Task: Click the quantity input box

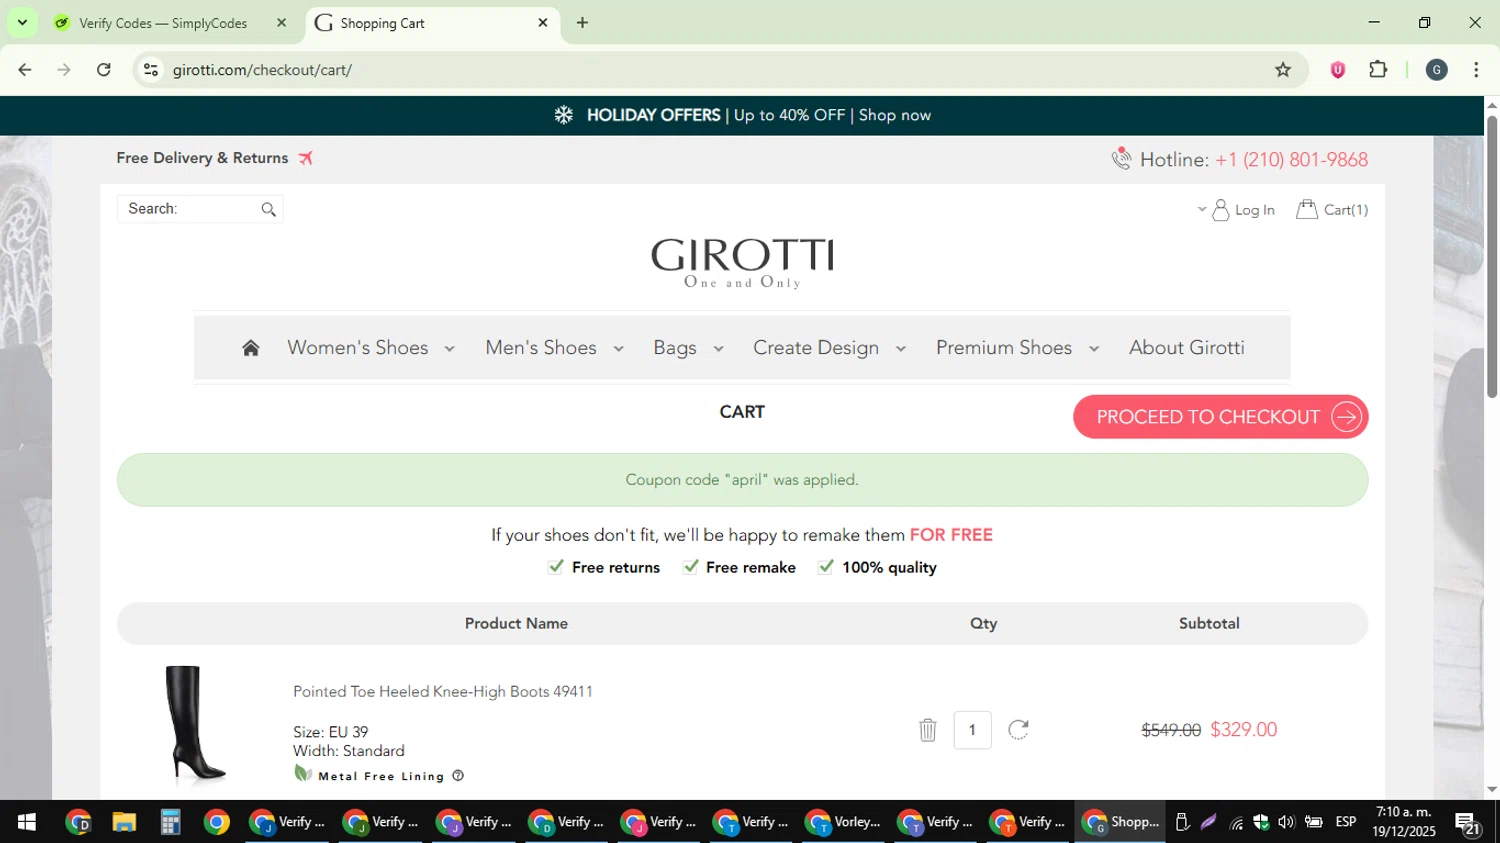Action: click(x=972, y=730)
